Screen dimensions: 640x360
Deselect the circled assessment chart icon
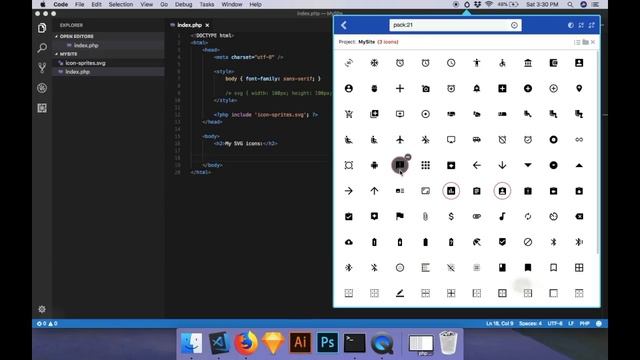[451, 191]
